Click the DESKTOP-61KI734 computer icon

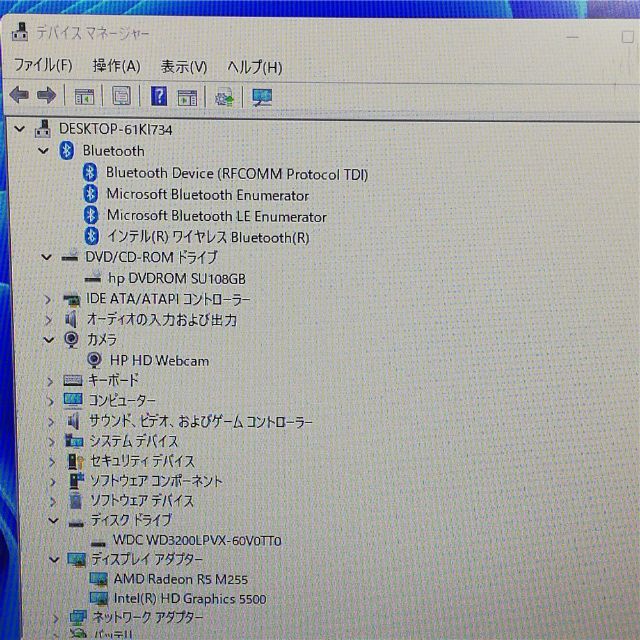42,129
